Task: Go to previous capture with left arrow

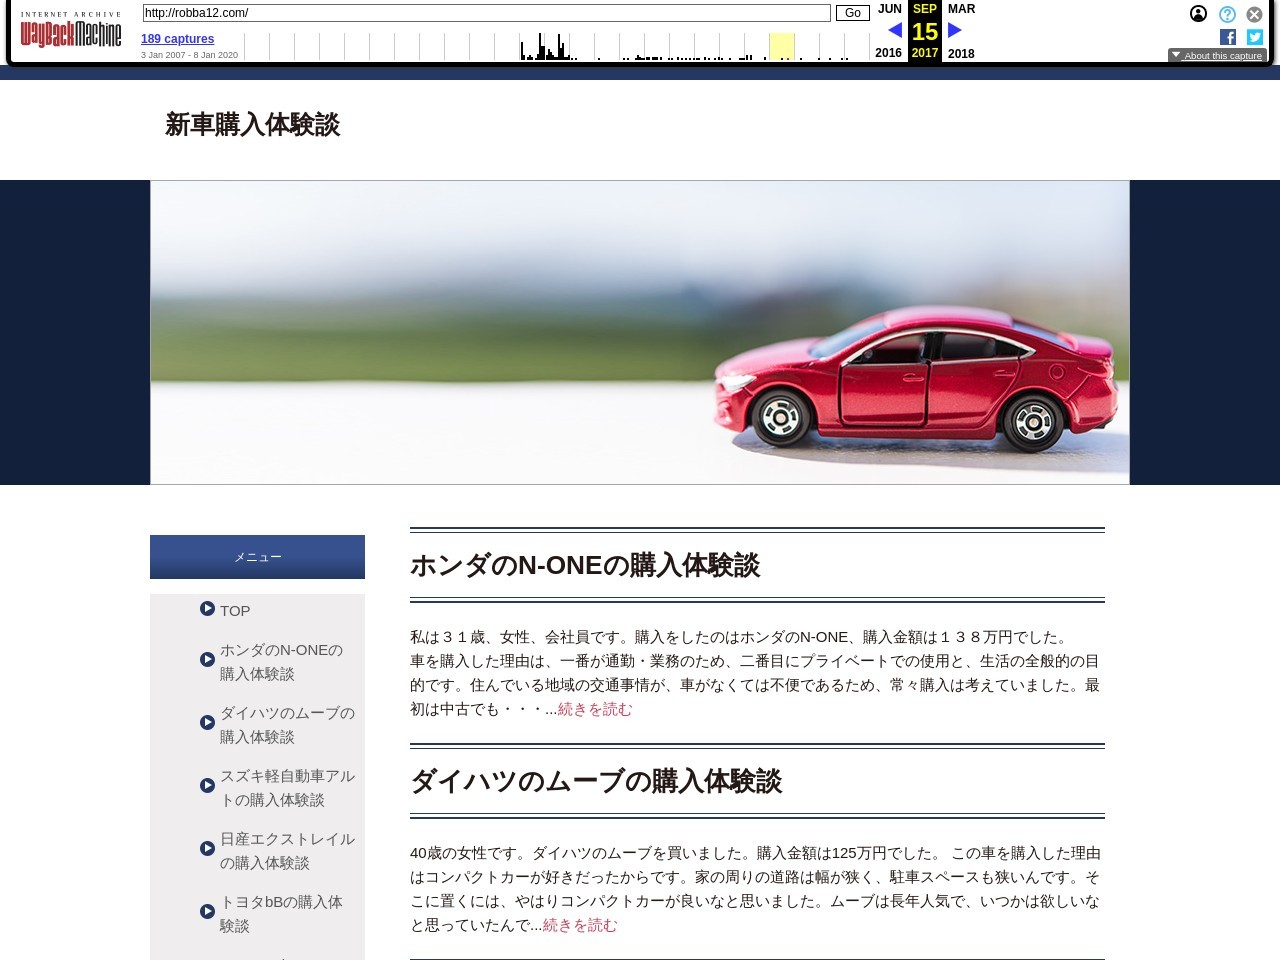Action: point(895,30)
